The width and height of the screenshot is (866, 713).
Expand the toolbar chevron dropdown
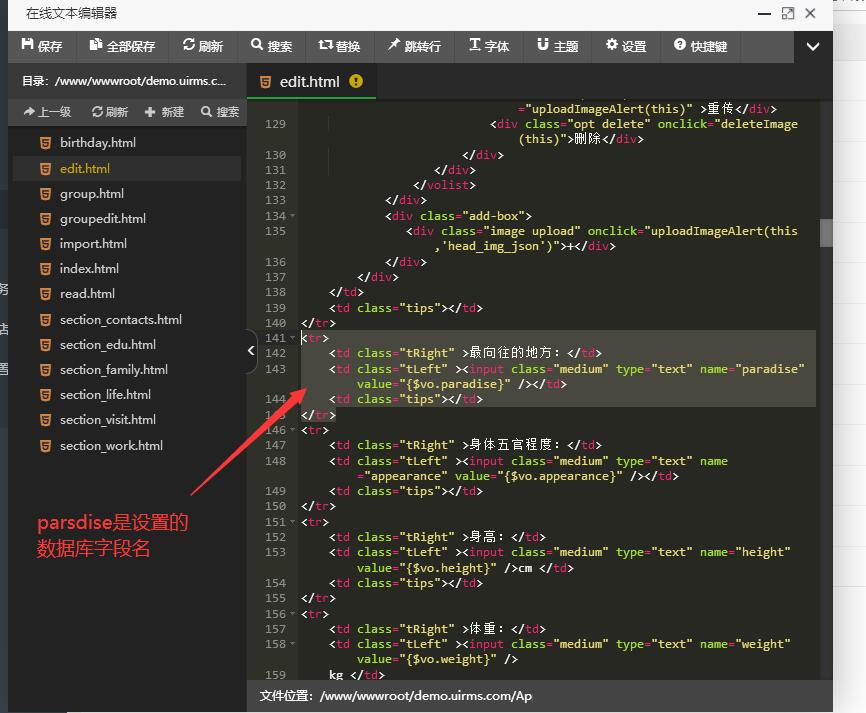coord(813,47)
